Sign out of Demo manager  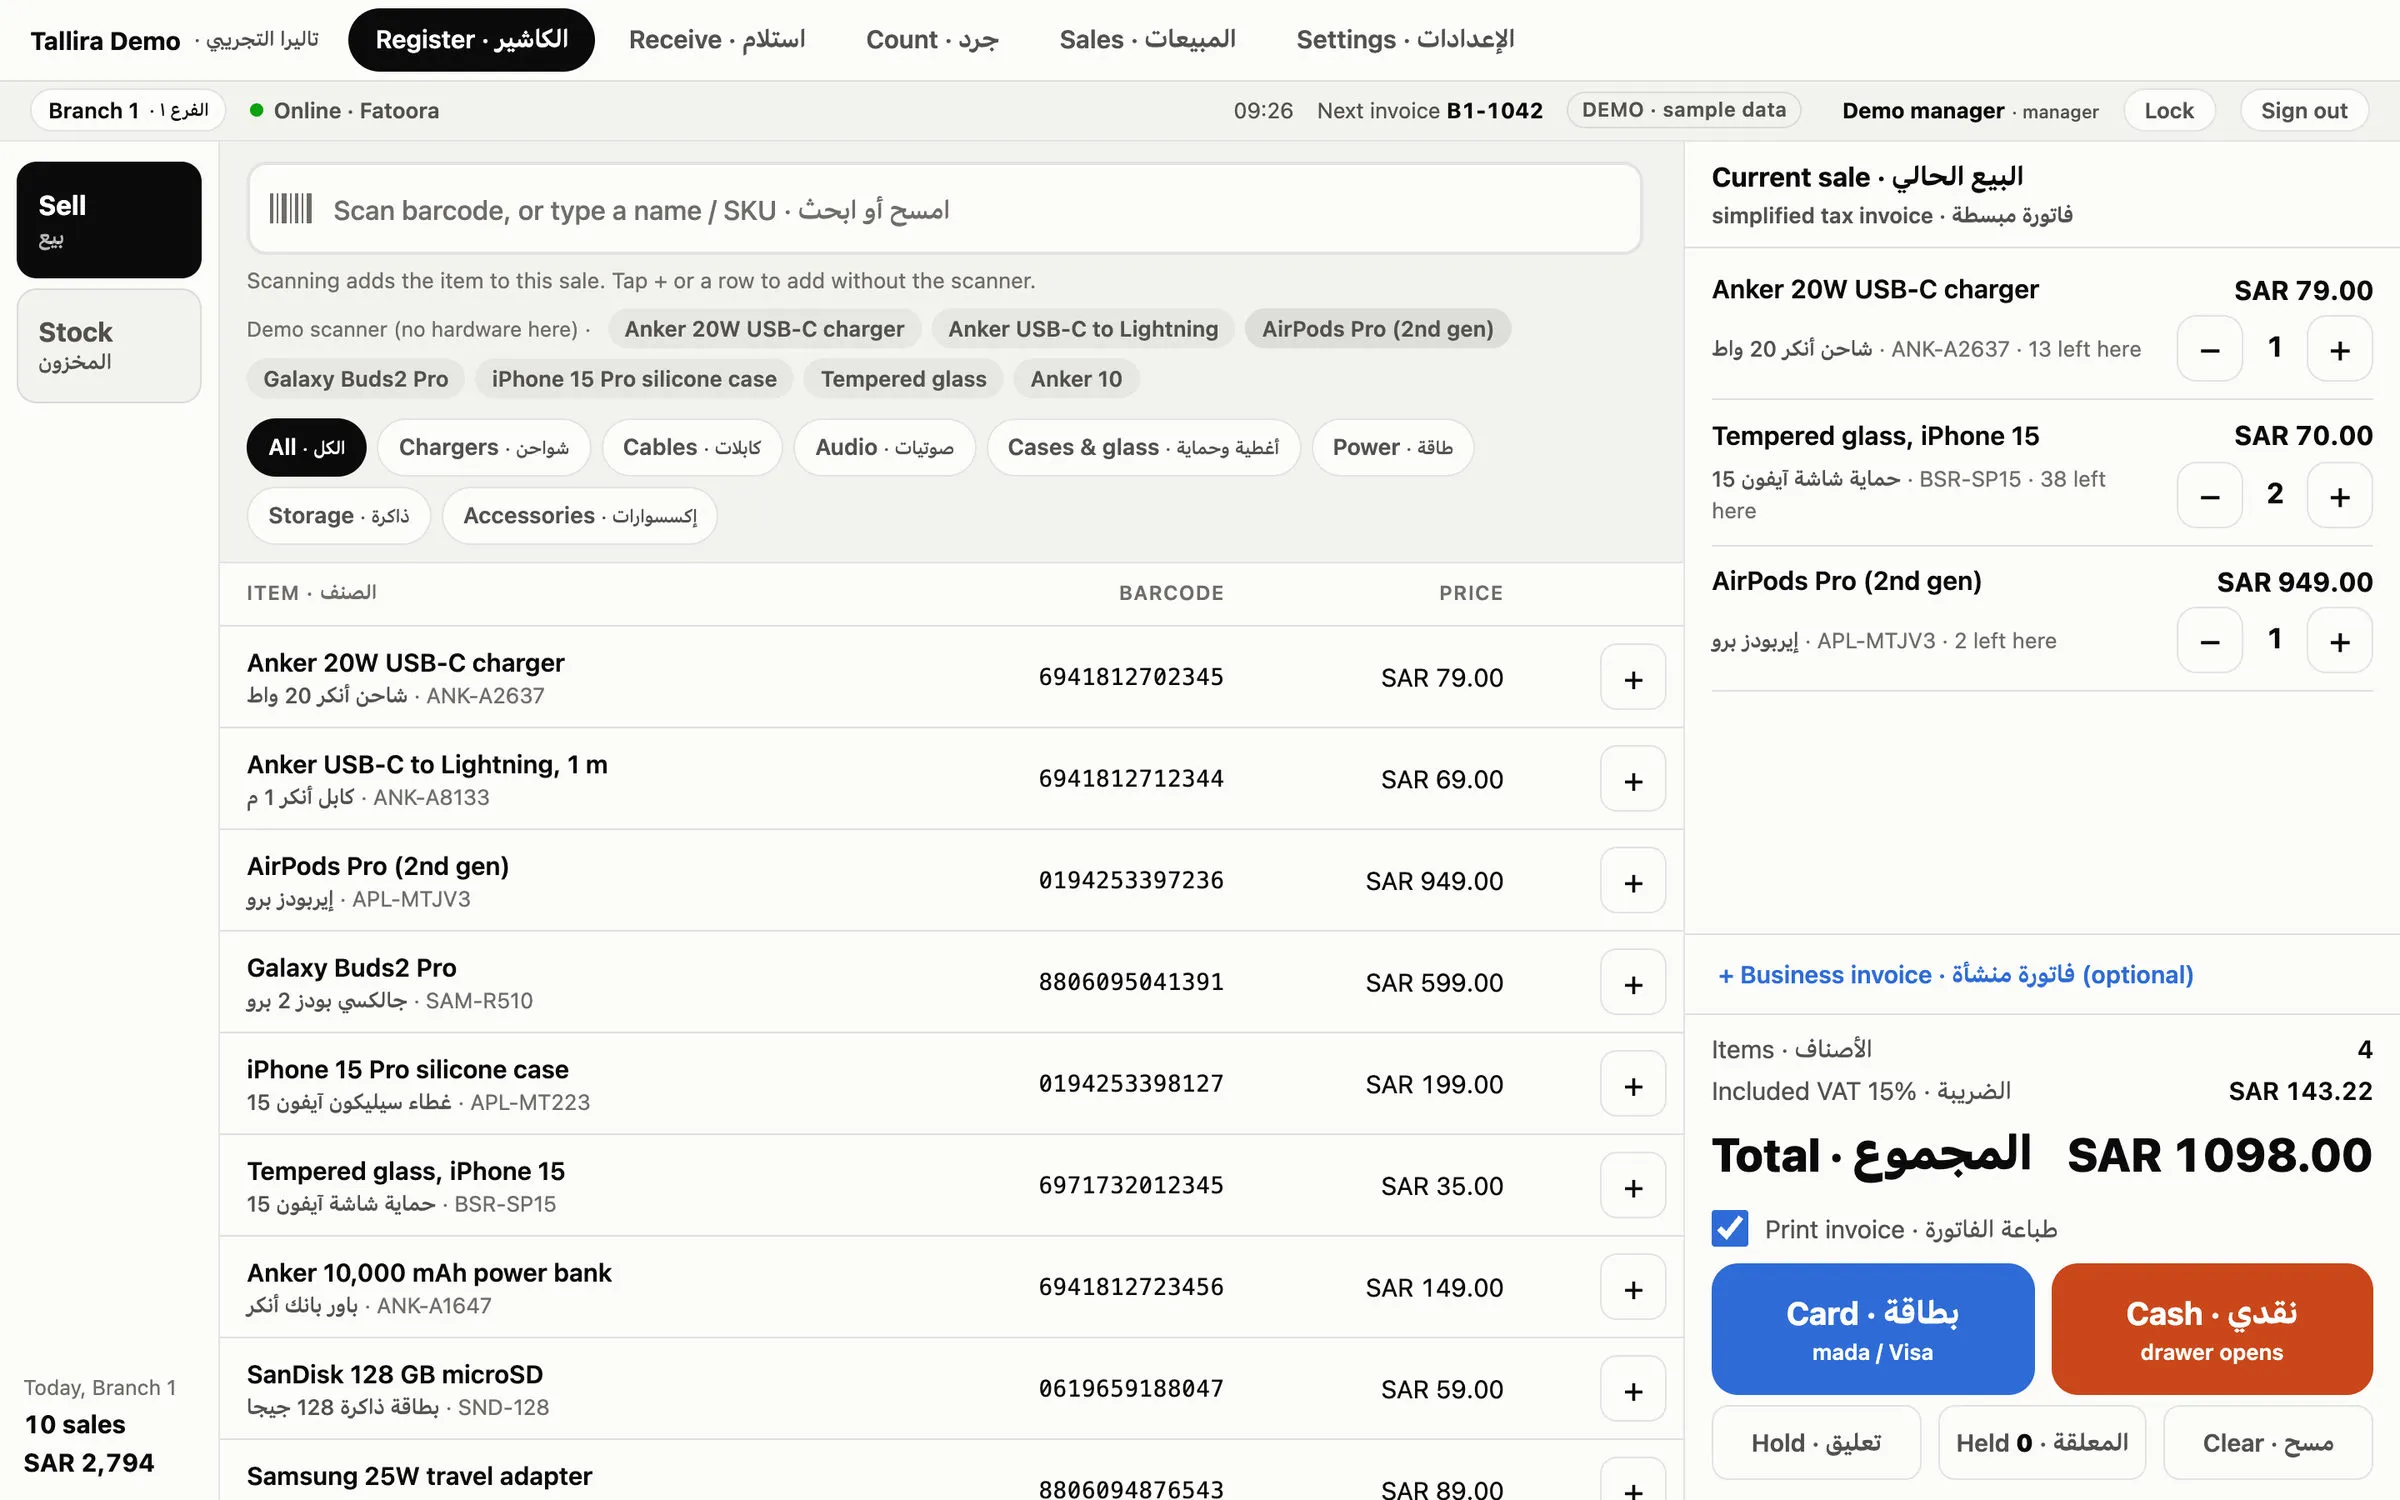(2303, 110)
